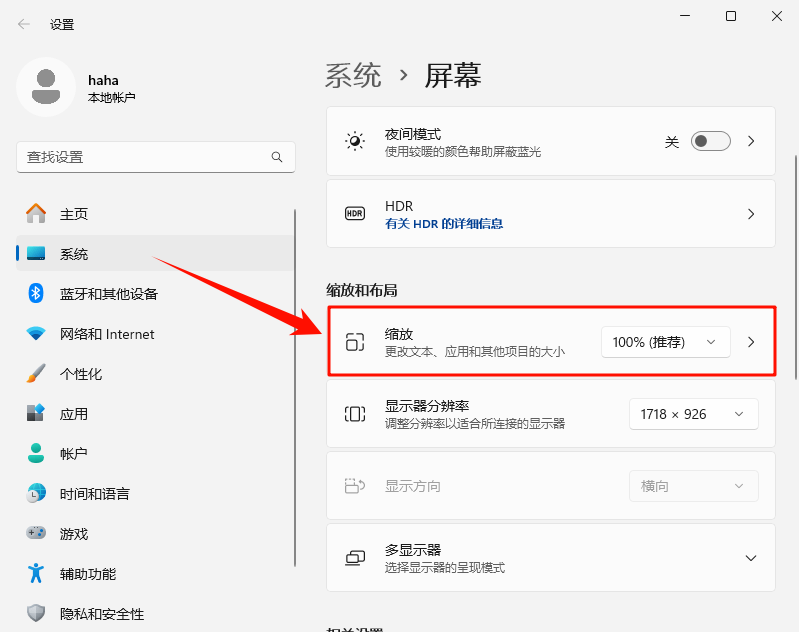Screen dimensions: 799x632
Task: Click the accessibility figure icon for 辅助功能
Action: pyautogui.click(x=36, y=573)
